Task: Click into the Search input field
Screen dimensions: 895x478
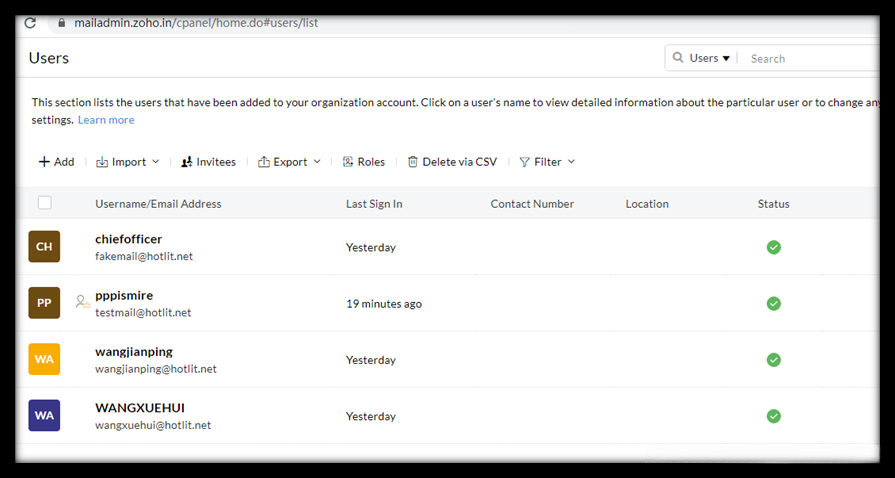Action: [810, 59]
